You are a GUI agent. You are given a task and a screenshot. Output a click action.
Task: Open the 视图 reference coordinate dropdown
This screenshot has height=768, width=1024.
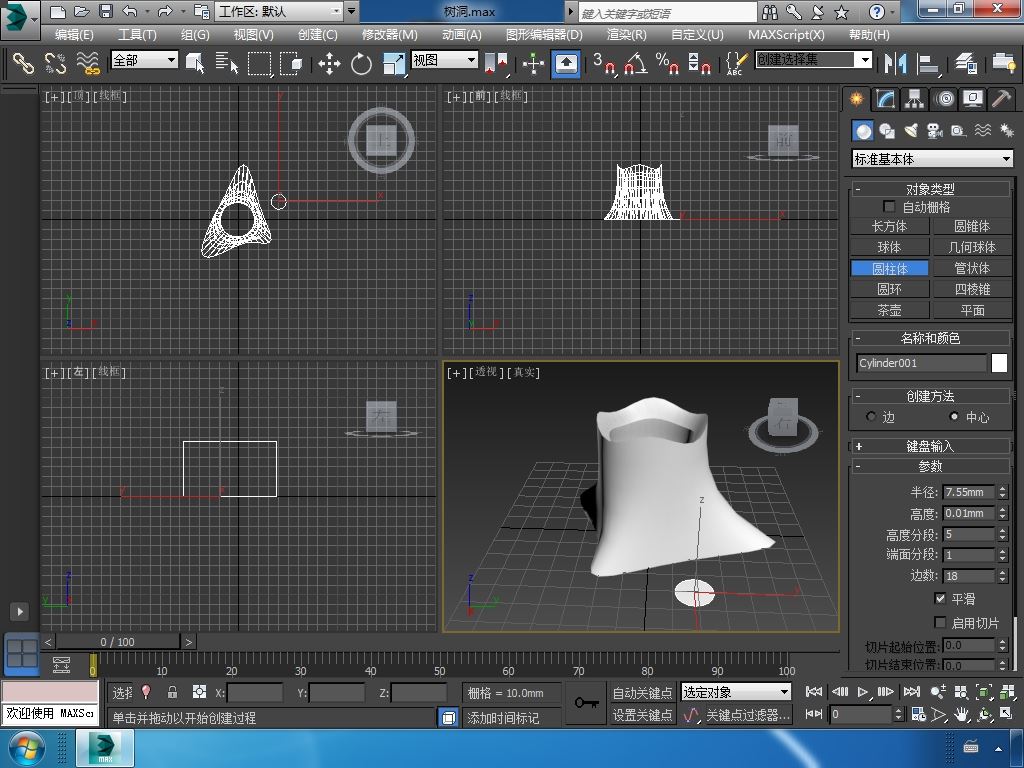point(445,60)
